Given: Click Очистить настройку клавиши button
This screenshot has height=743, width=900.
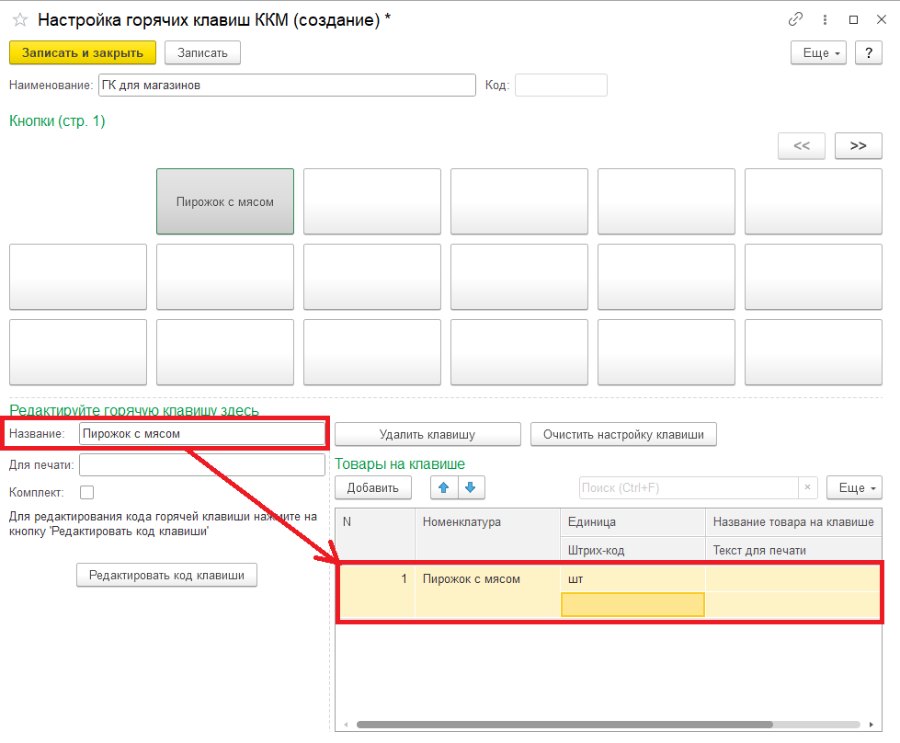Looking at the screenshot, I should [x=623, y=435].
